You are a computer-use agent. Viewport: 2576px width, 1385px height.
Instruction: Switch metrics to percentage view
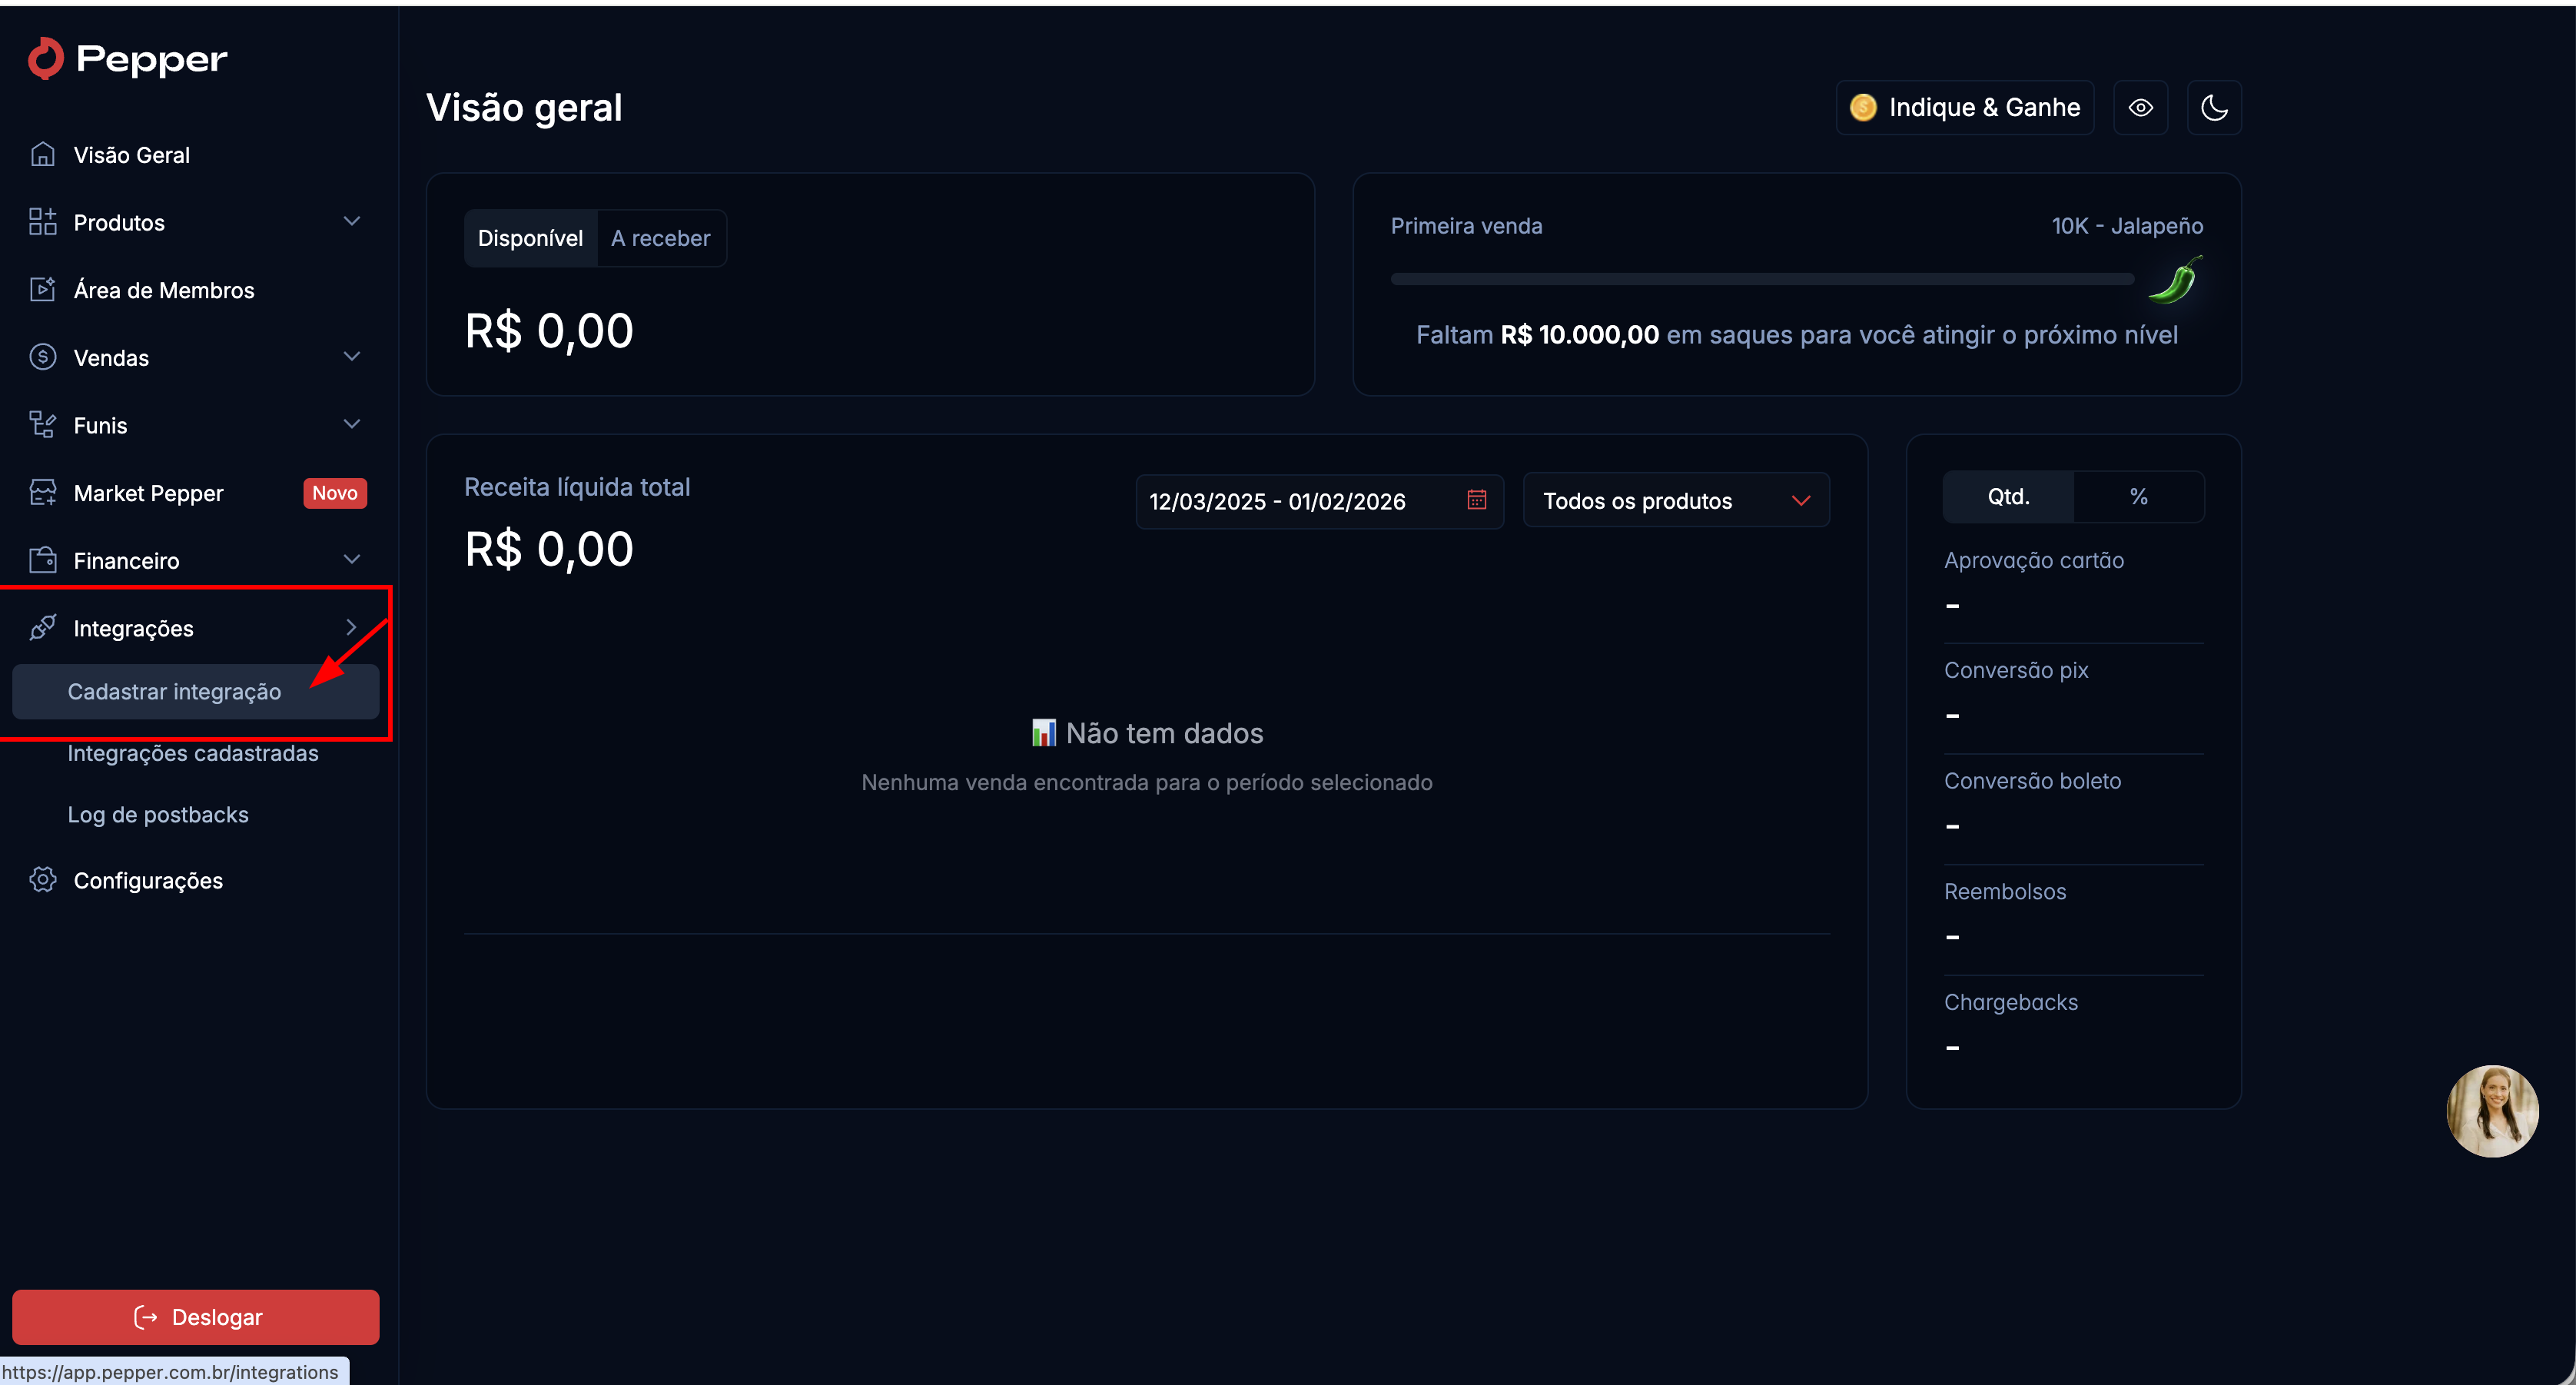tap(2138, 497)
